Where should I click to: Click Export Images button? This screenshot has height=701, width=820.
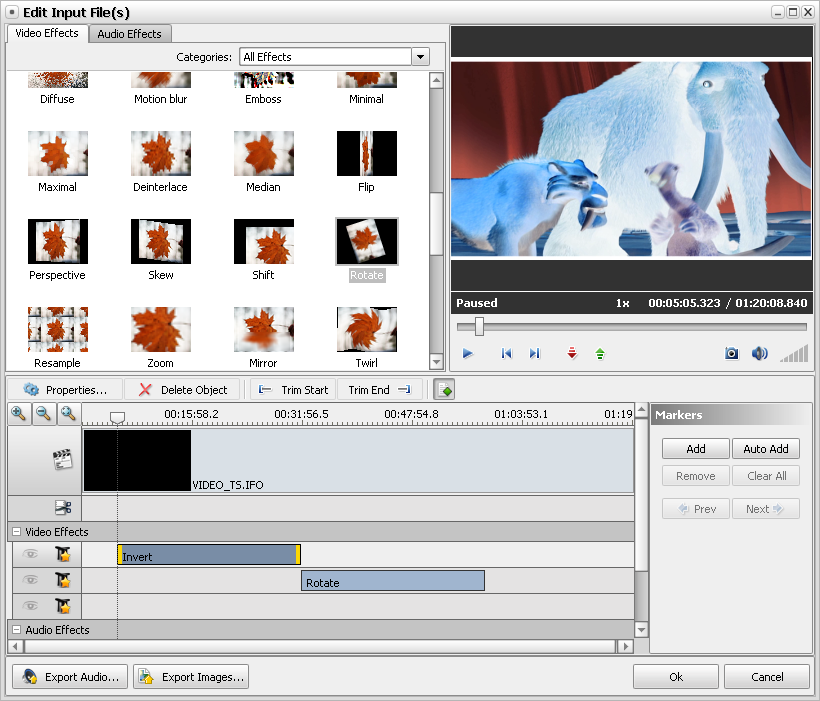point(191,677)
